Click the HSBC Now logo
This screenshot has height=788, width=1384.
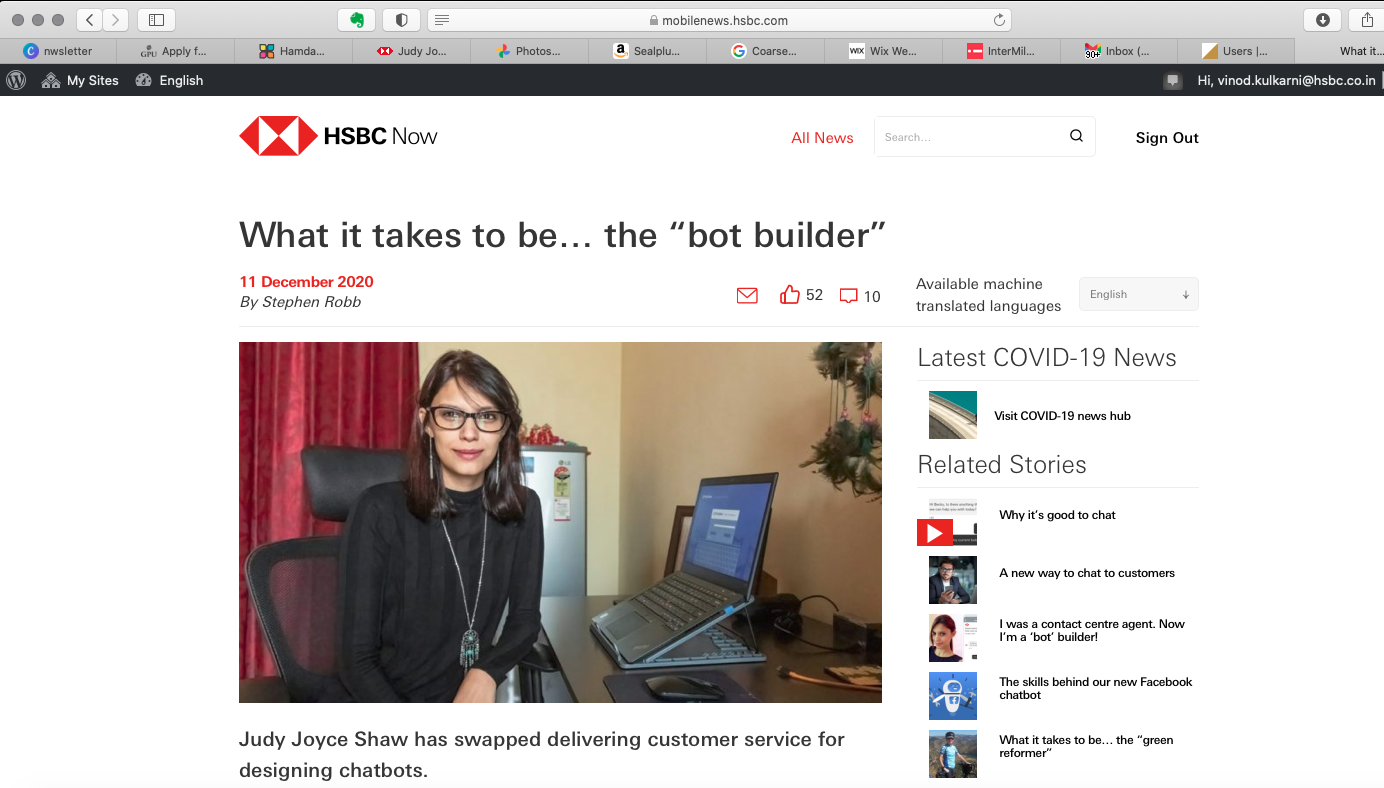[338, 136]
